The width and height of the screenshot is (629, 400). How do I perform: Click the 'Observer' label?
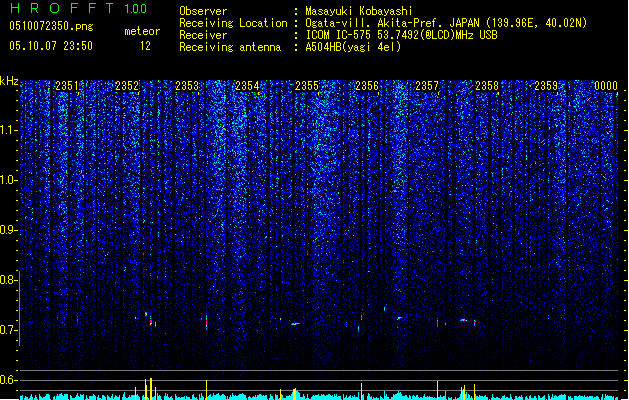[203, 11]
